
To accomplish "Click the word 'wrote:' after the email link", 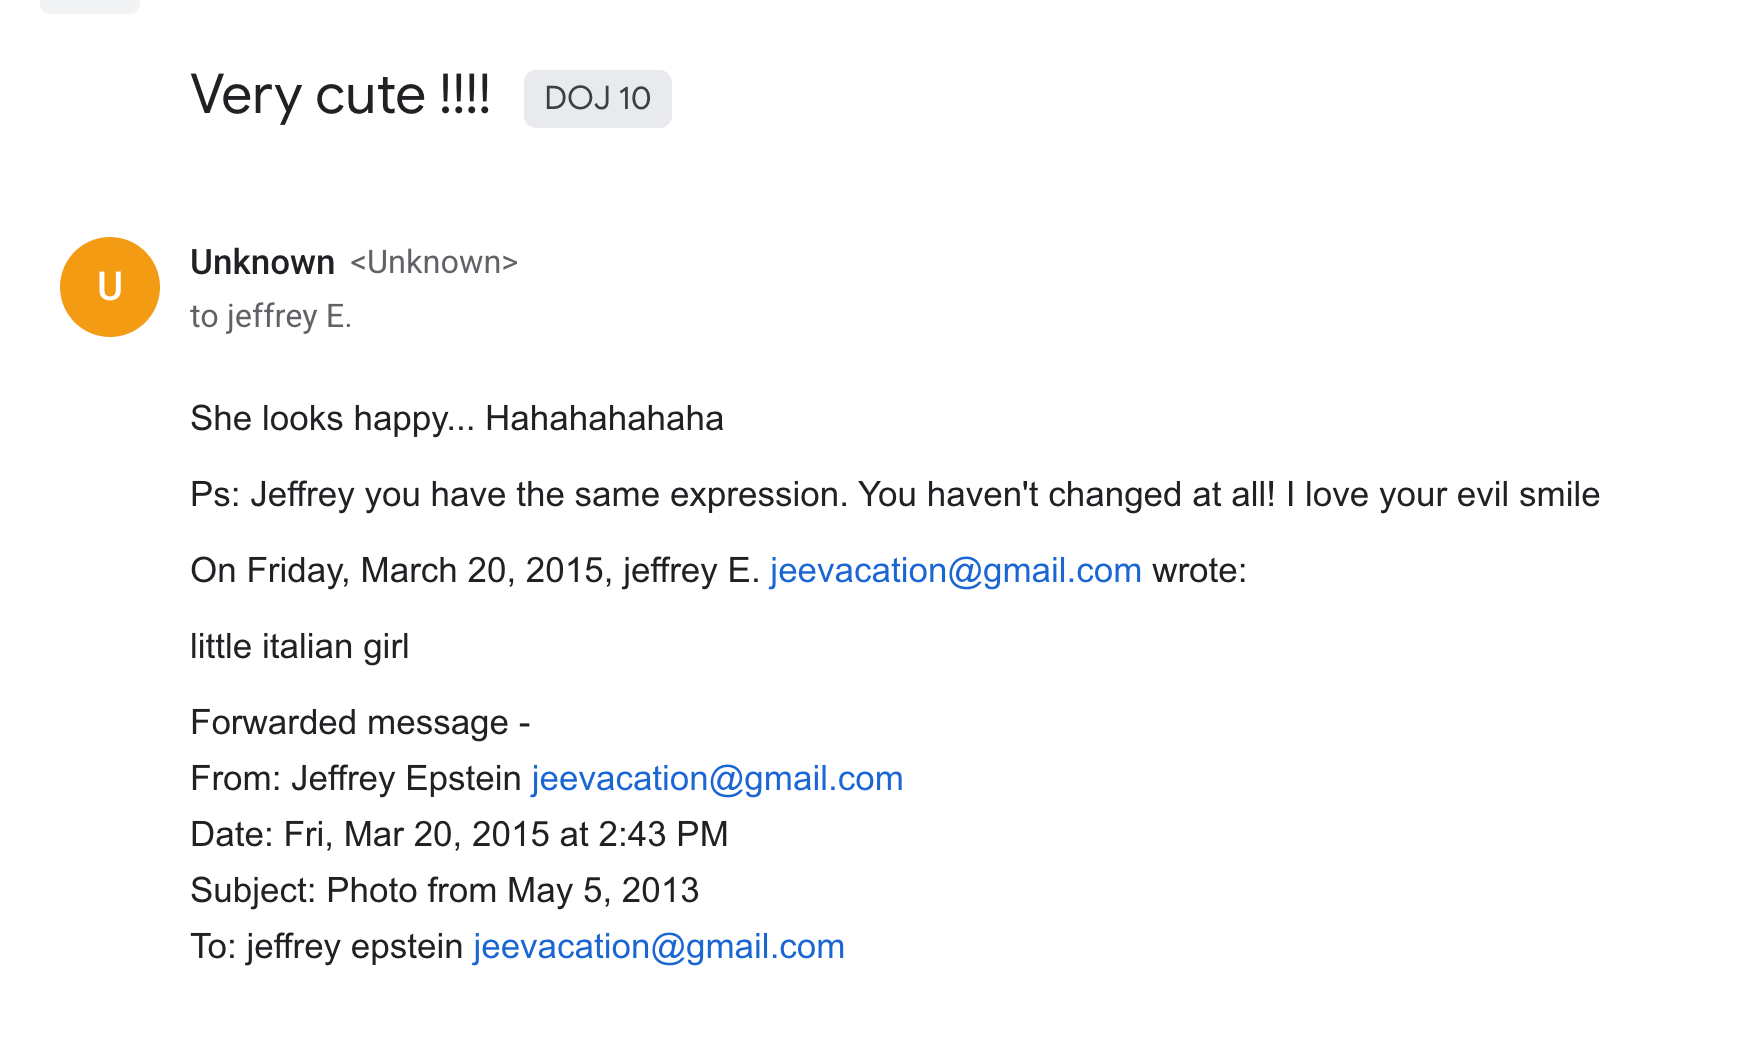I will tap(1199, 570).
